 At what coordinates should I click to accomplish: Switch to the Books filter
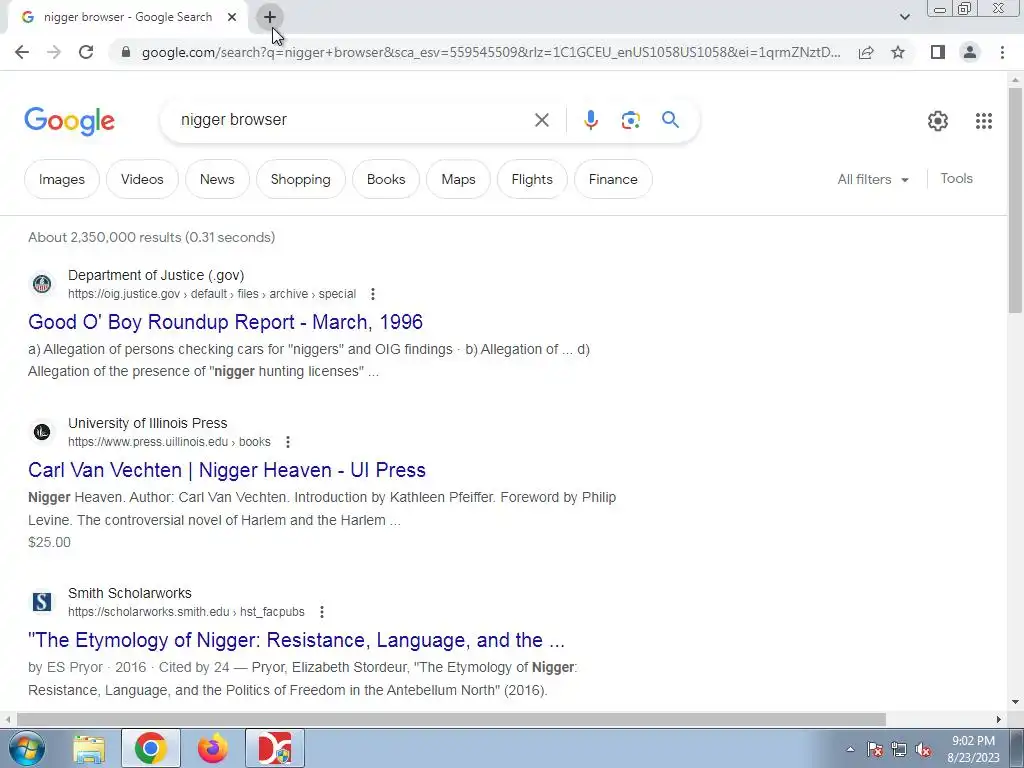tap(386, 179)
